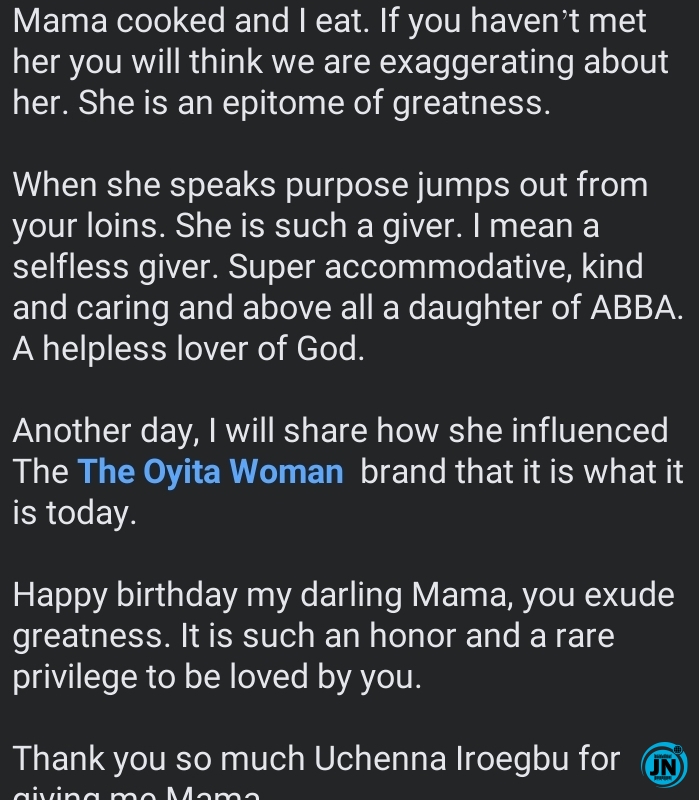Click the phrase 'selfless giver'
Image resolution: width=699 pixels, height=800 pixels.
[x=109, y=267]
